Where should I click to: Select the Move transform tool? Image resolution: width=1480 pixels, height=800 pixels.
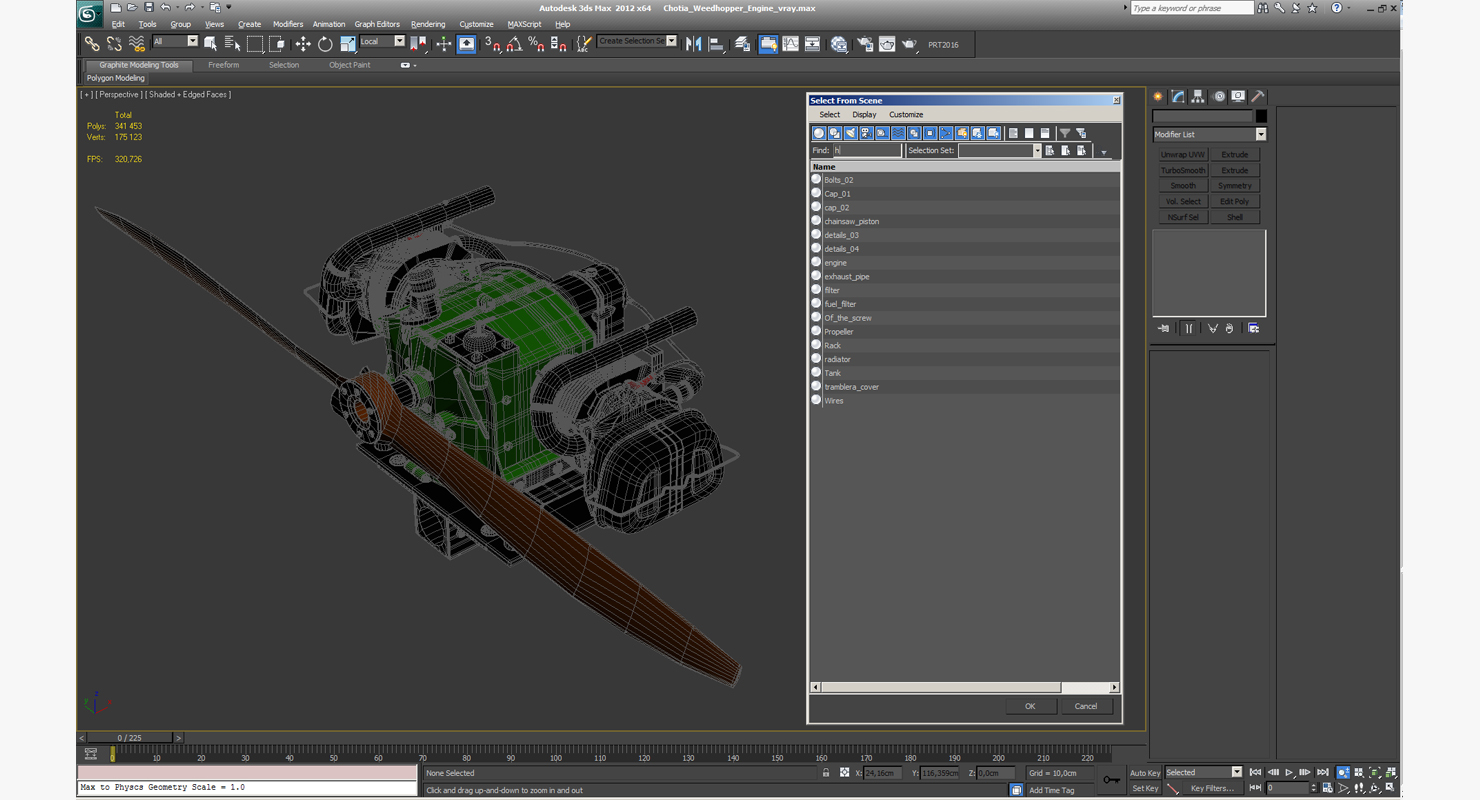(x=302, y=44)
